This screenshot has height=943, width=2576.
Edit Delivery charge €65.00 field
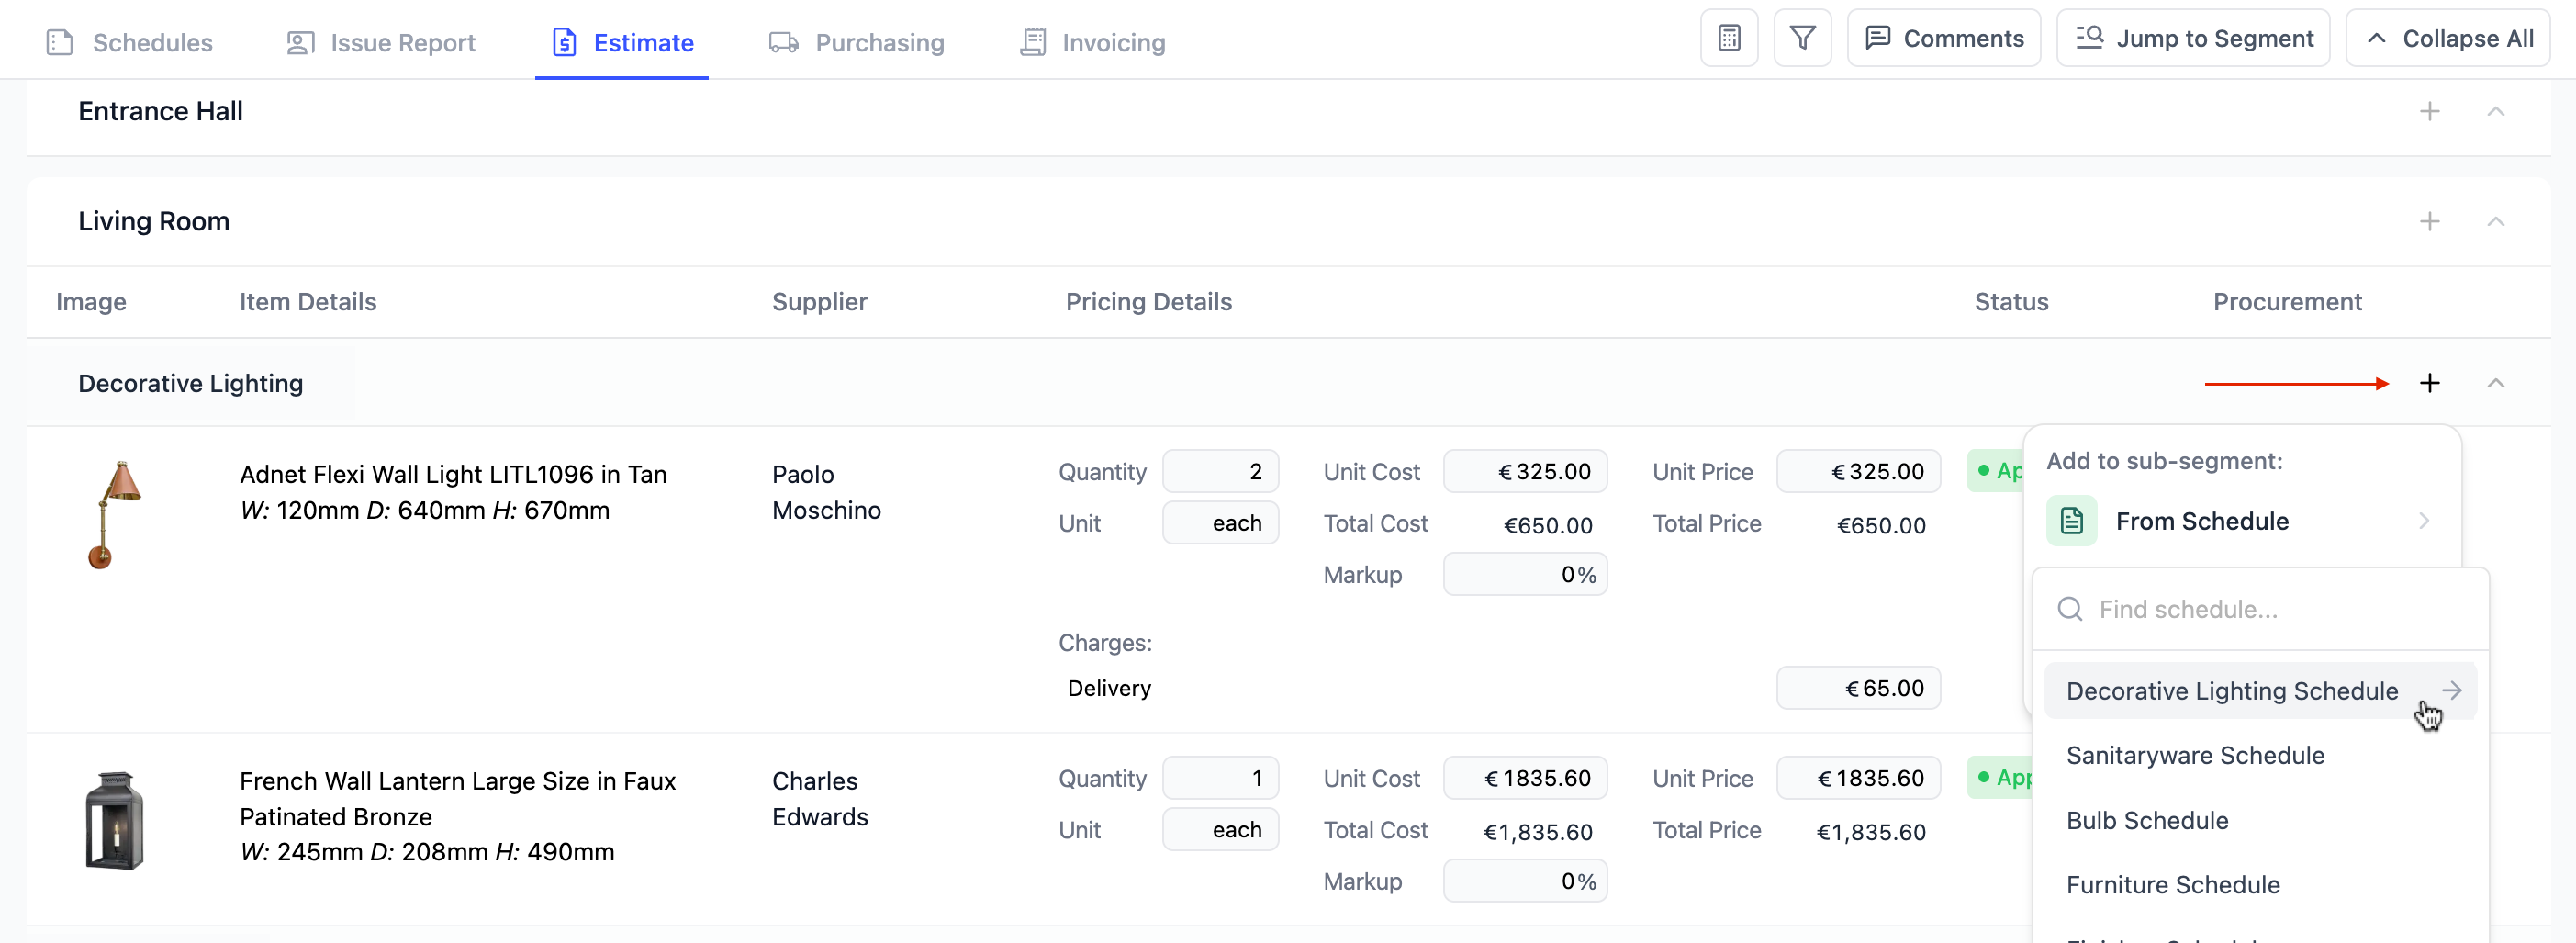1858,688
